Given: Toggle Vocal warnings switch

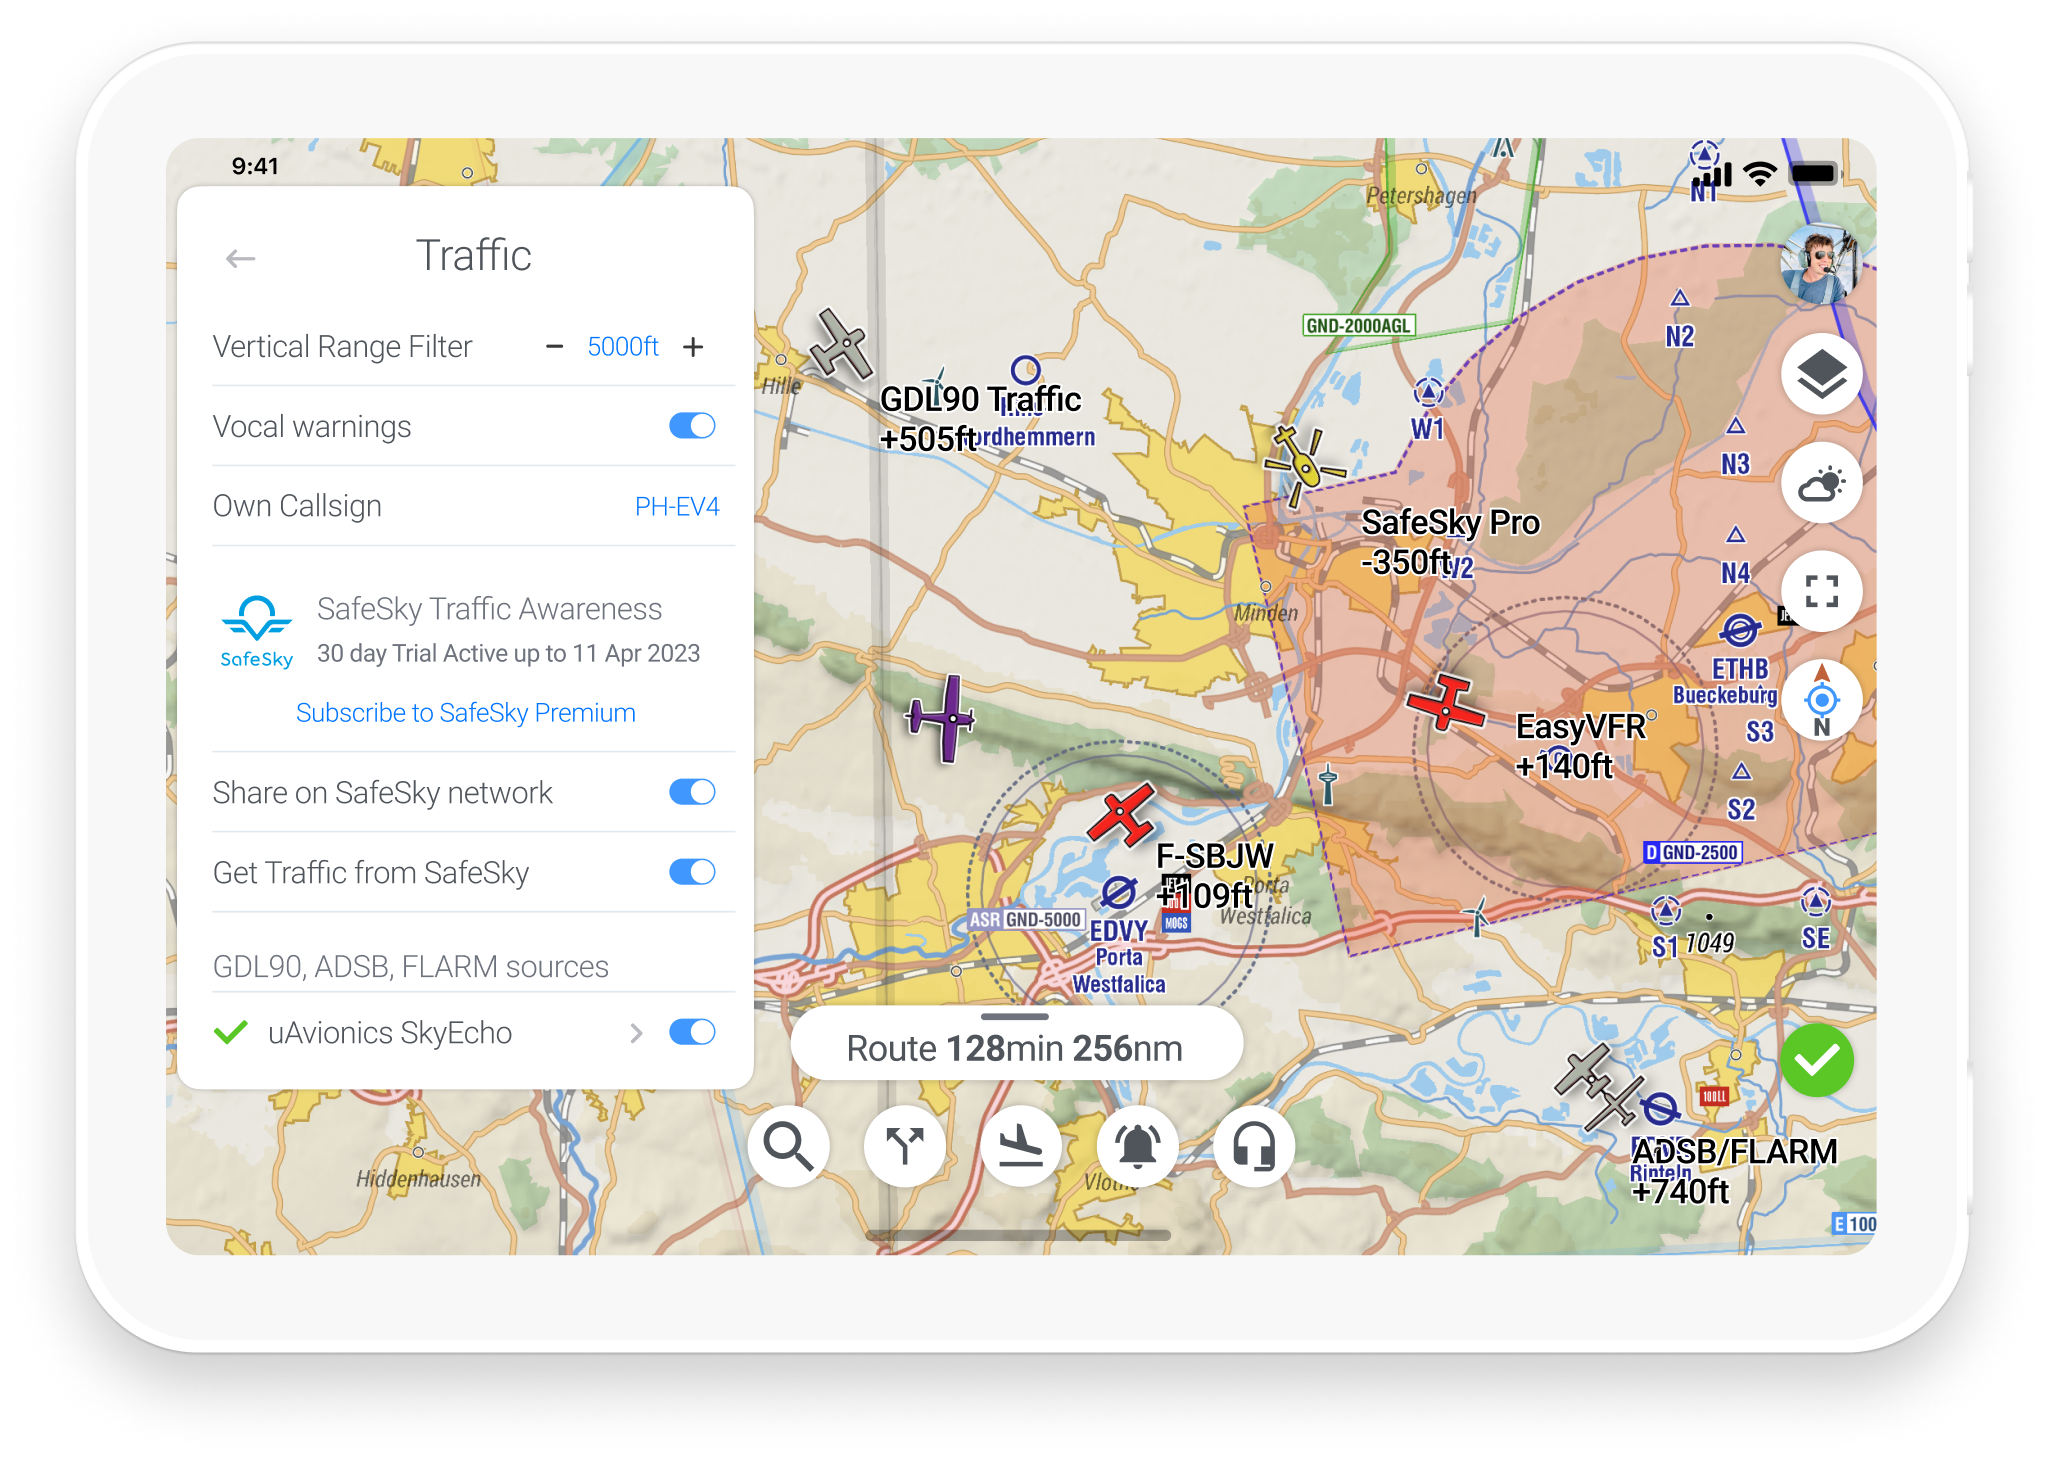Looking at the screenshot, I should click(692, 426).
